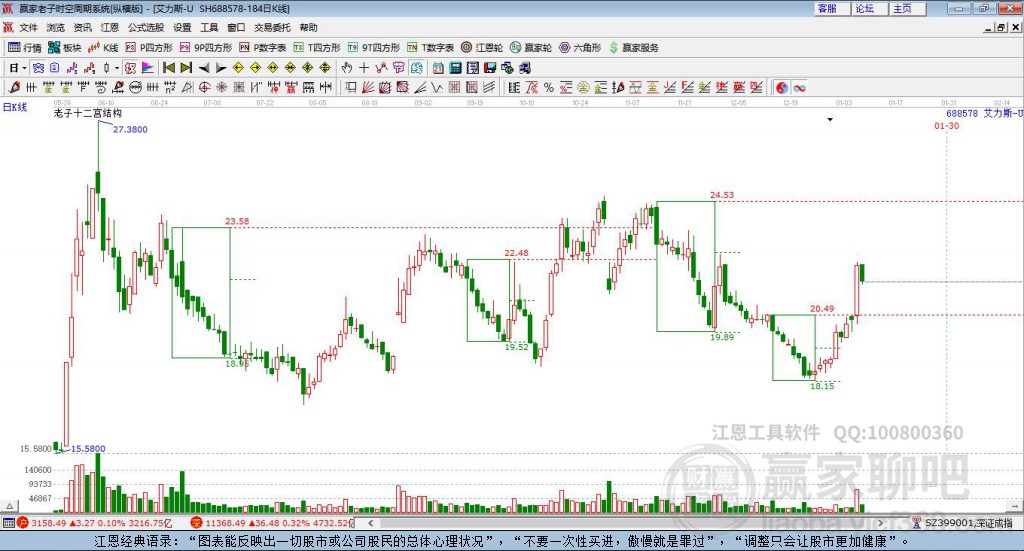Open 赢家服务 with the dollar icon
This screenshot has height=551, width=1024.
point(634,48)
